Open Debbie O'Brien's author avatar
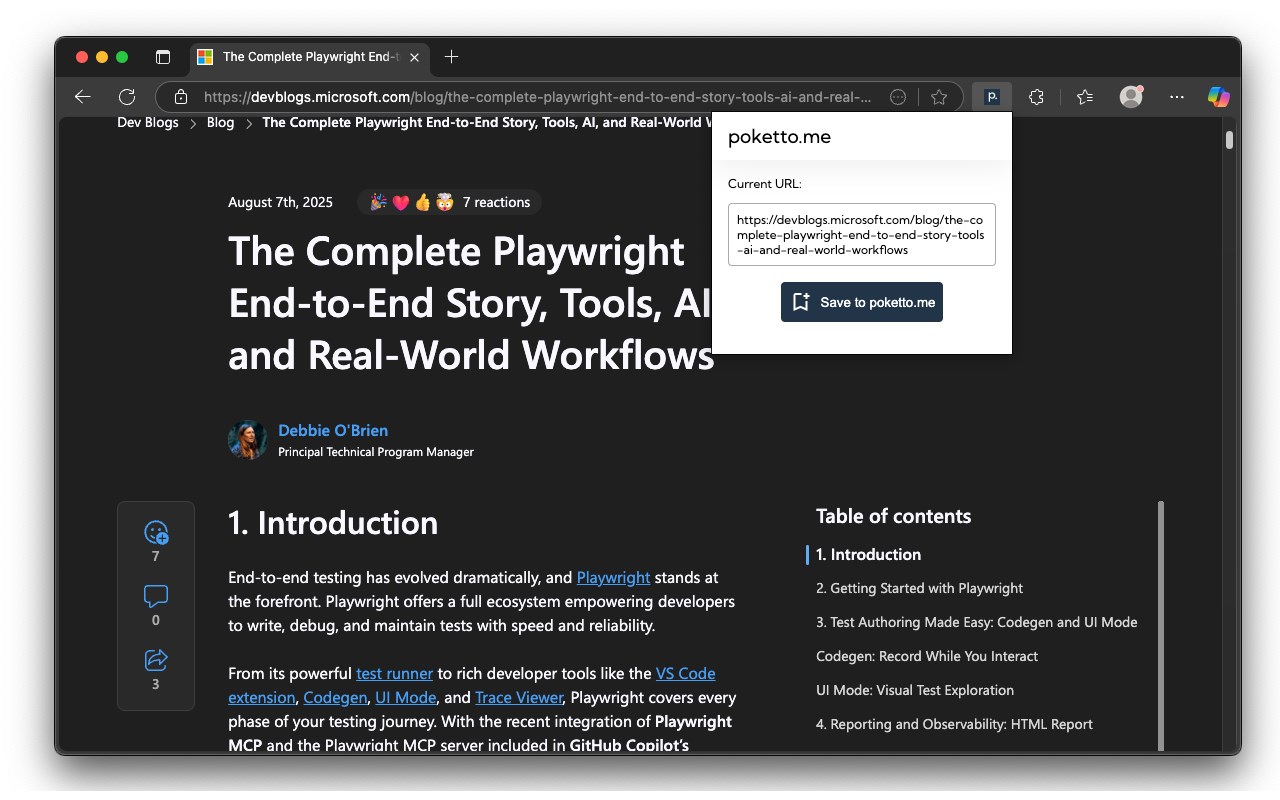The width and height of the screenshot is (1280, 800). (248, 440)
